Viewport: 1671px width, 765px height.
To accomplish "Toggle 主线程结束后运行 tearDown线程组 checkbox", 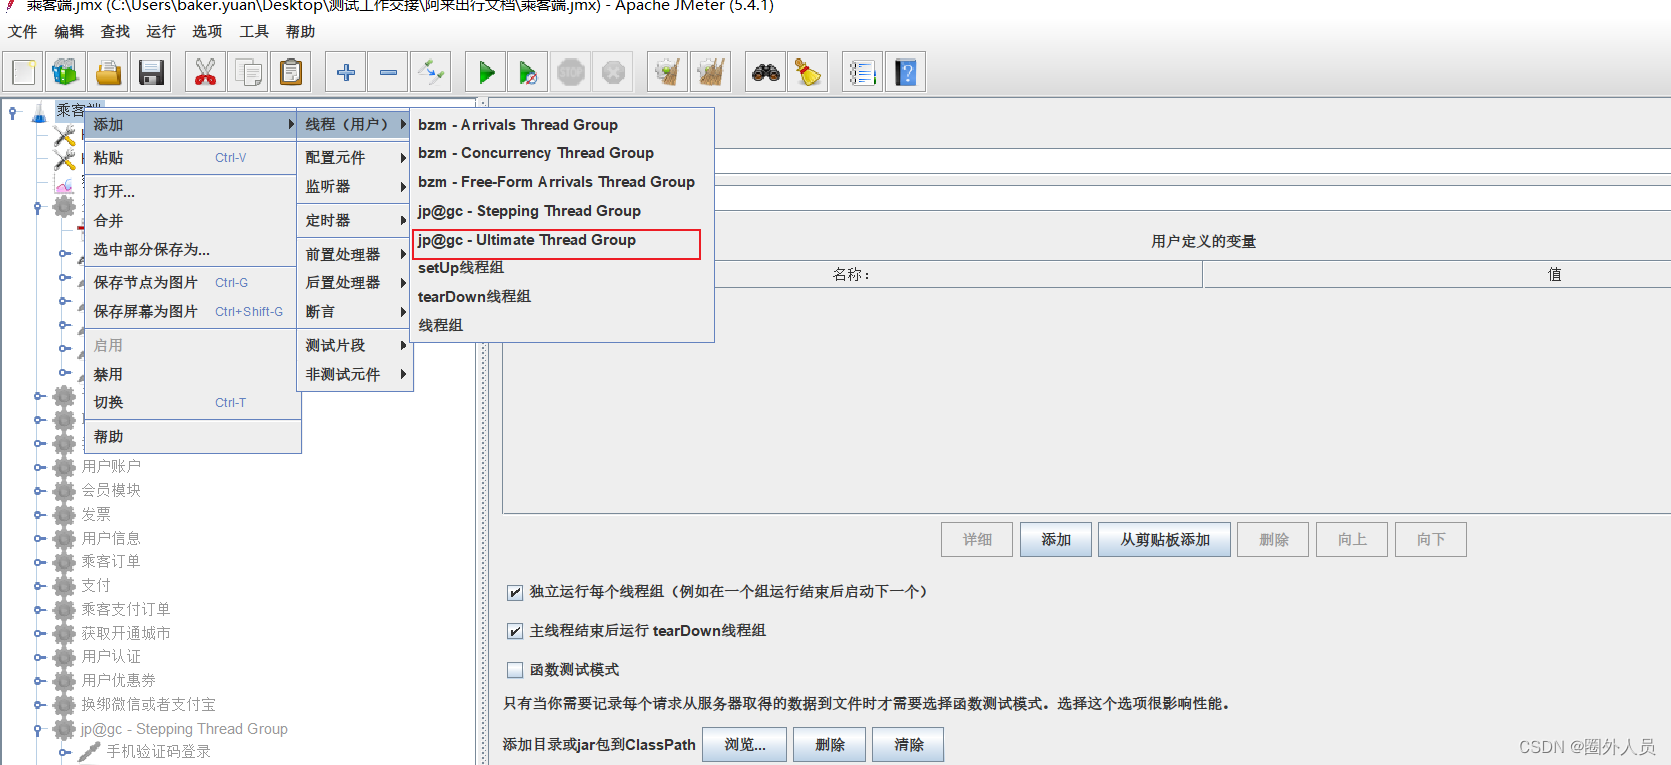I will click(x=515, y=631).
